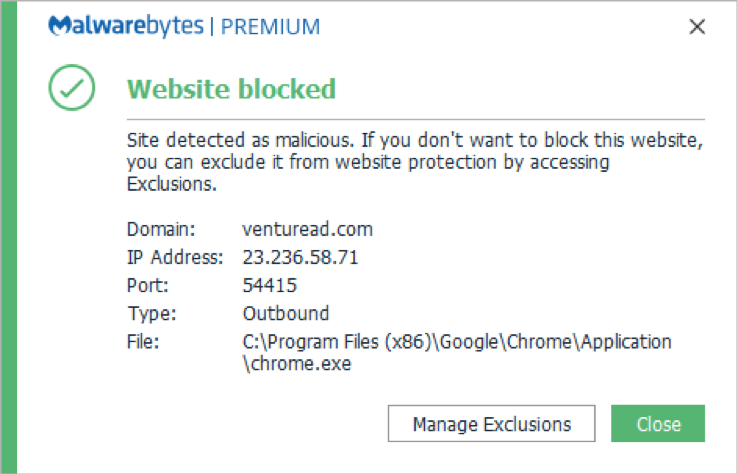Click the chrome.exe file path text
Viewport: 737px width, 474px height.
coord(457,353)
